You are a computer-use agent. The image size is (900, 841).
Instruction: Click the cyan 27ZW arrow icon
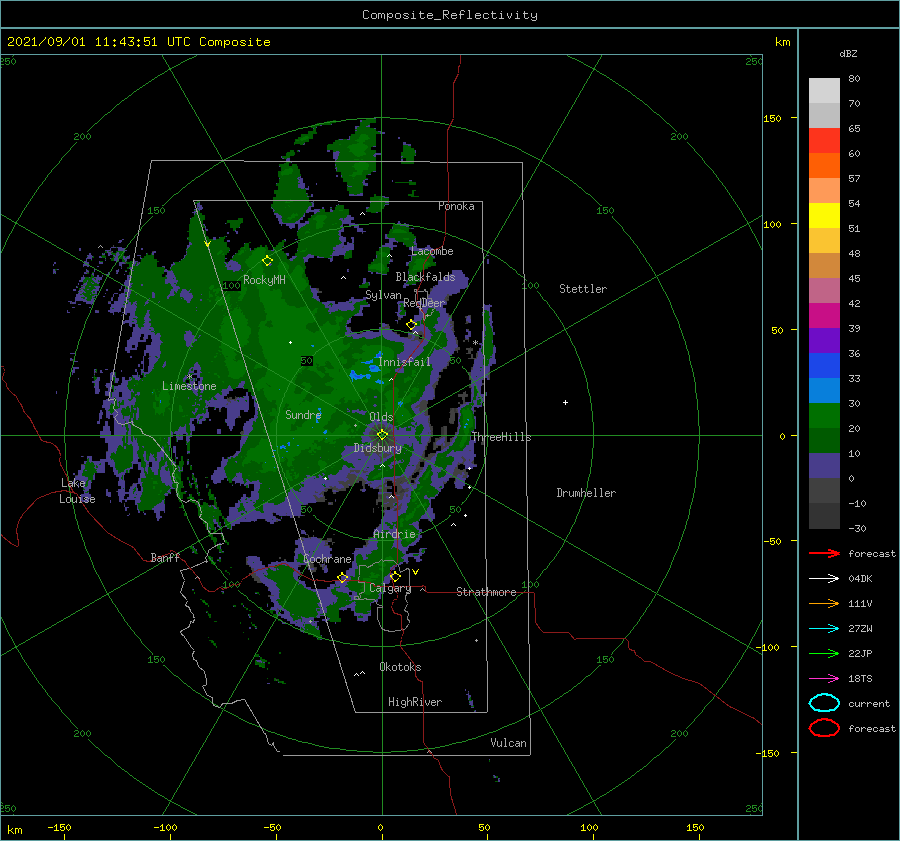[824, 629]
